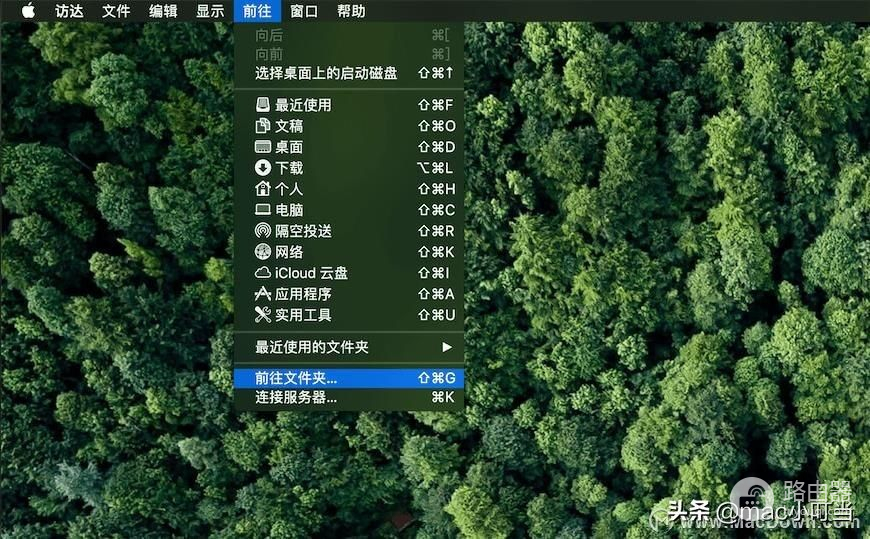Click the 实用工具 tools icon

(262, 314)
